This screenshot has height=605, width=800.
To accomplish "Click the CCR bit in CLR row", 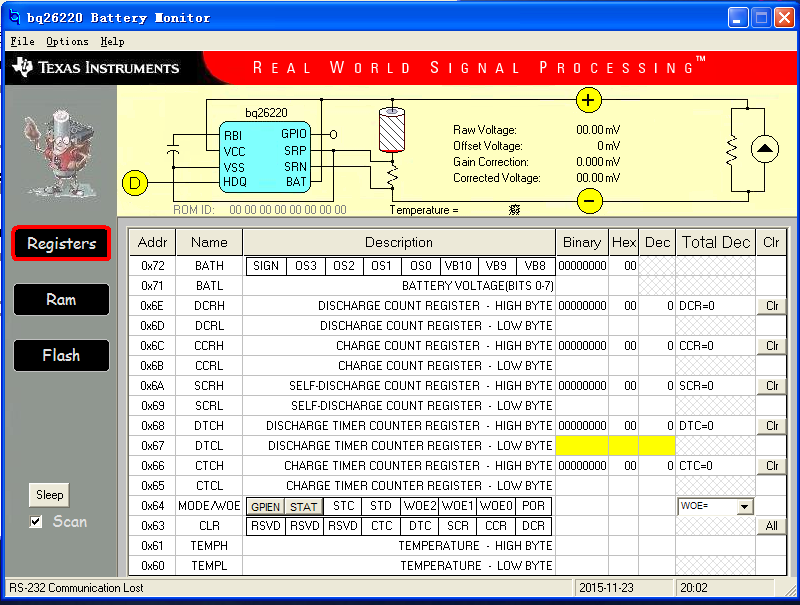I will [x=496, y=526].
